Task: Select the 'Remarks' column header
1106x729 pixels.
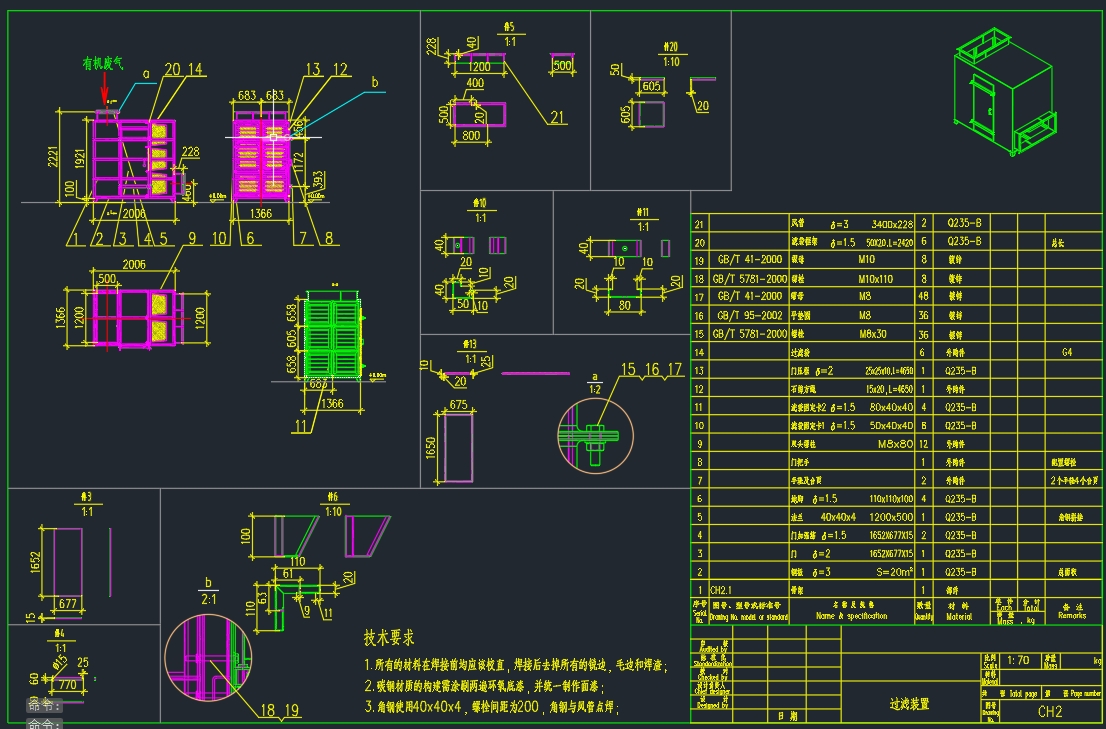Action: tap(1072, 615)
